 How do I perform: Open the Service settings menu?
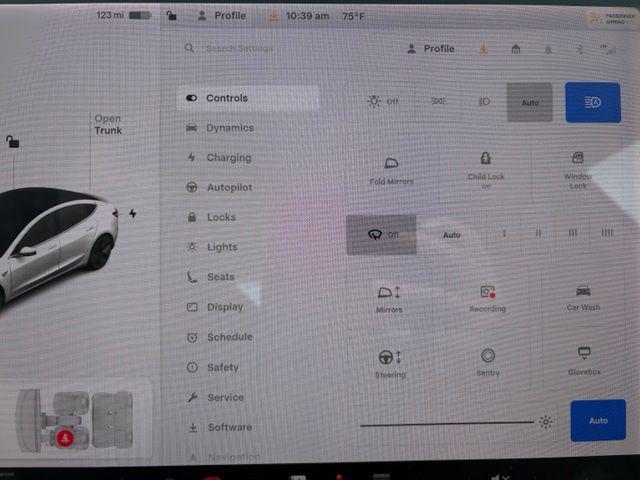pyautogui.click(x=216, y=397)
